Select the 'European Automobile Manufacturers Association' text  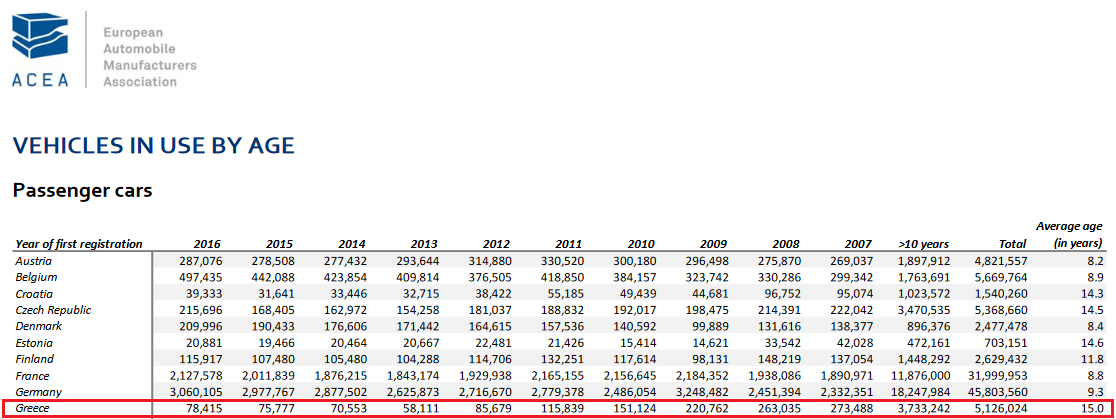point(149,57)
